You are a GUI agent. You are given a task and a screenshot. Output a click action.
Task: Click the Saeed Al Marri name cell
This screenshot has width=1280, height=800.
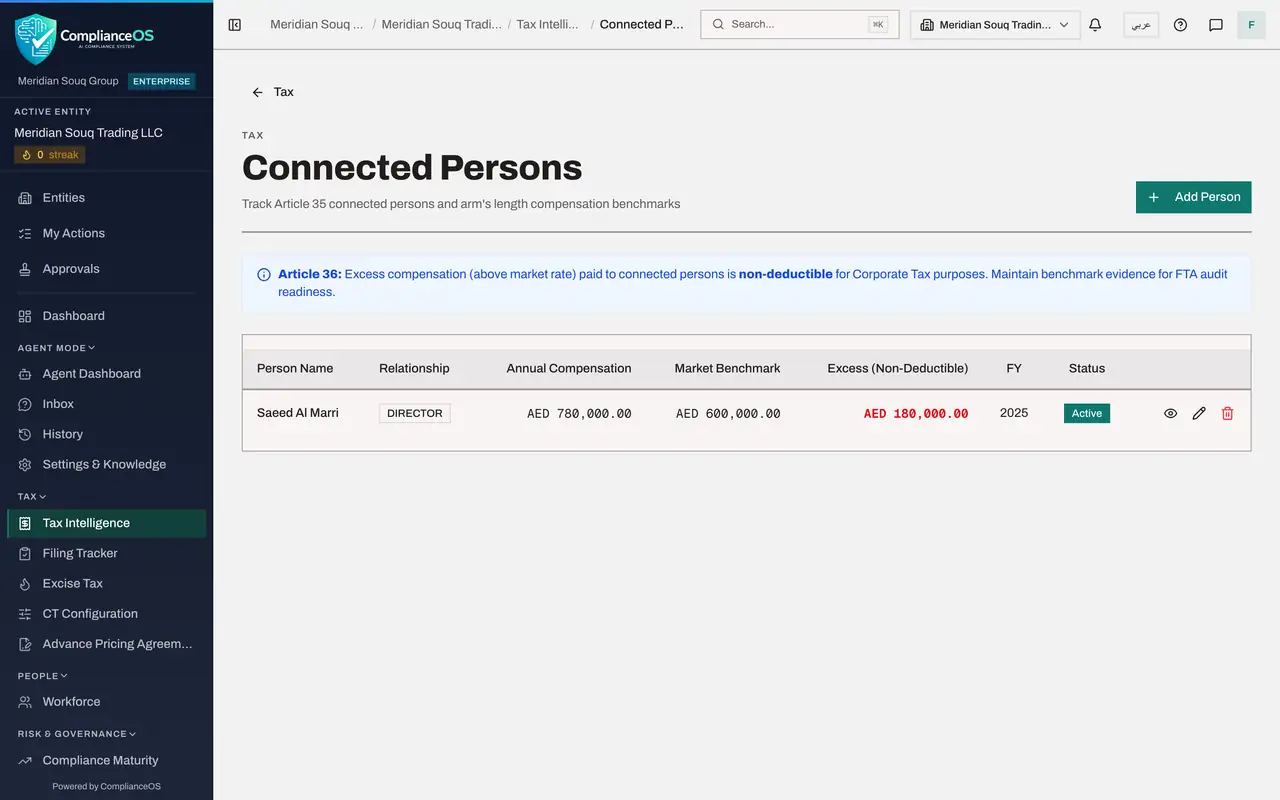pyautogui.click(x=298, y=413)
